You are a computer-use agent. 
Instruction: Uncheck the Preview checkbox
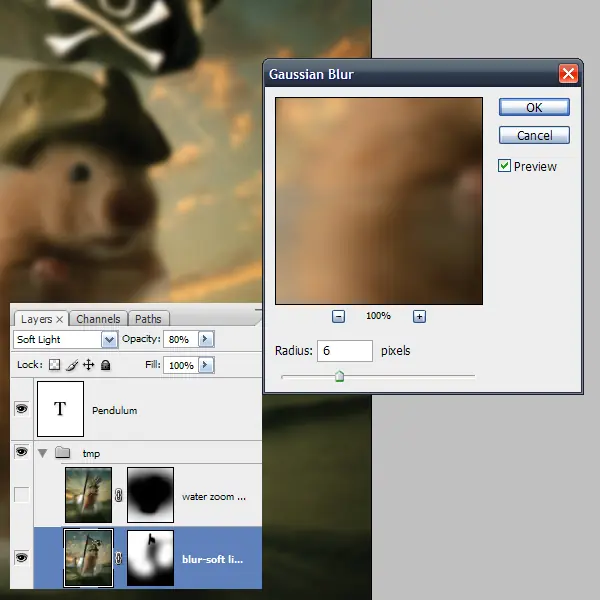point(504,166)
